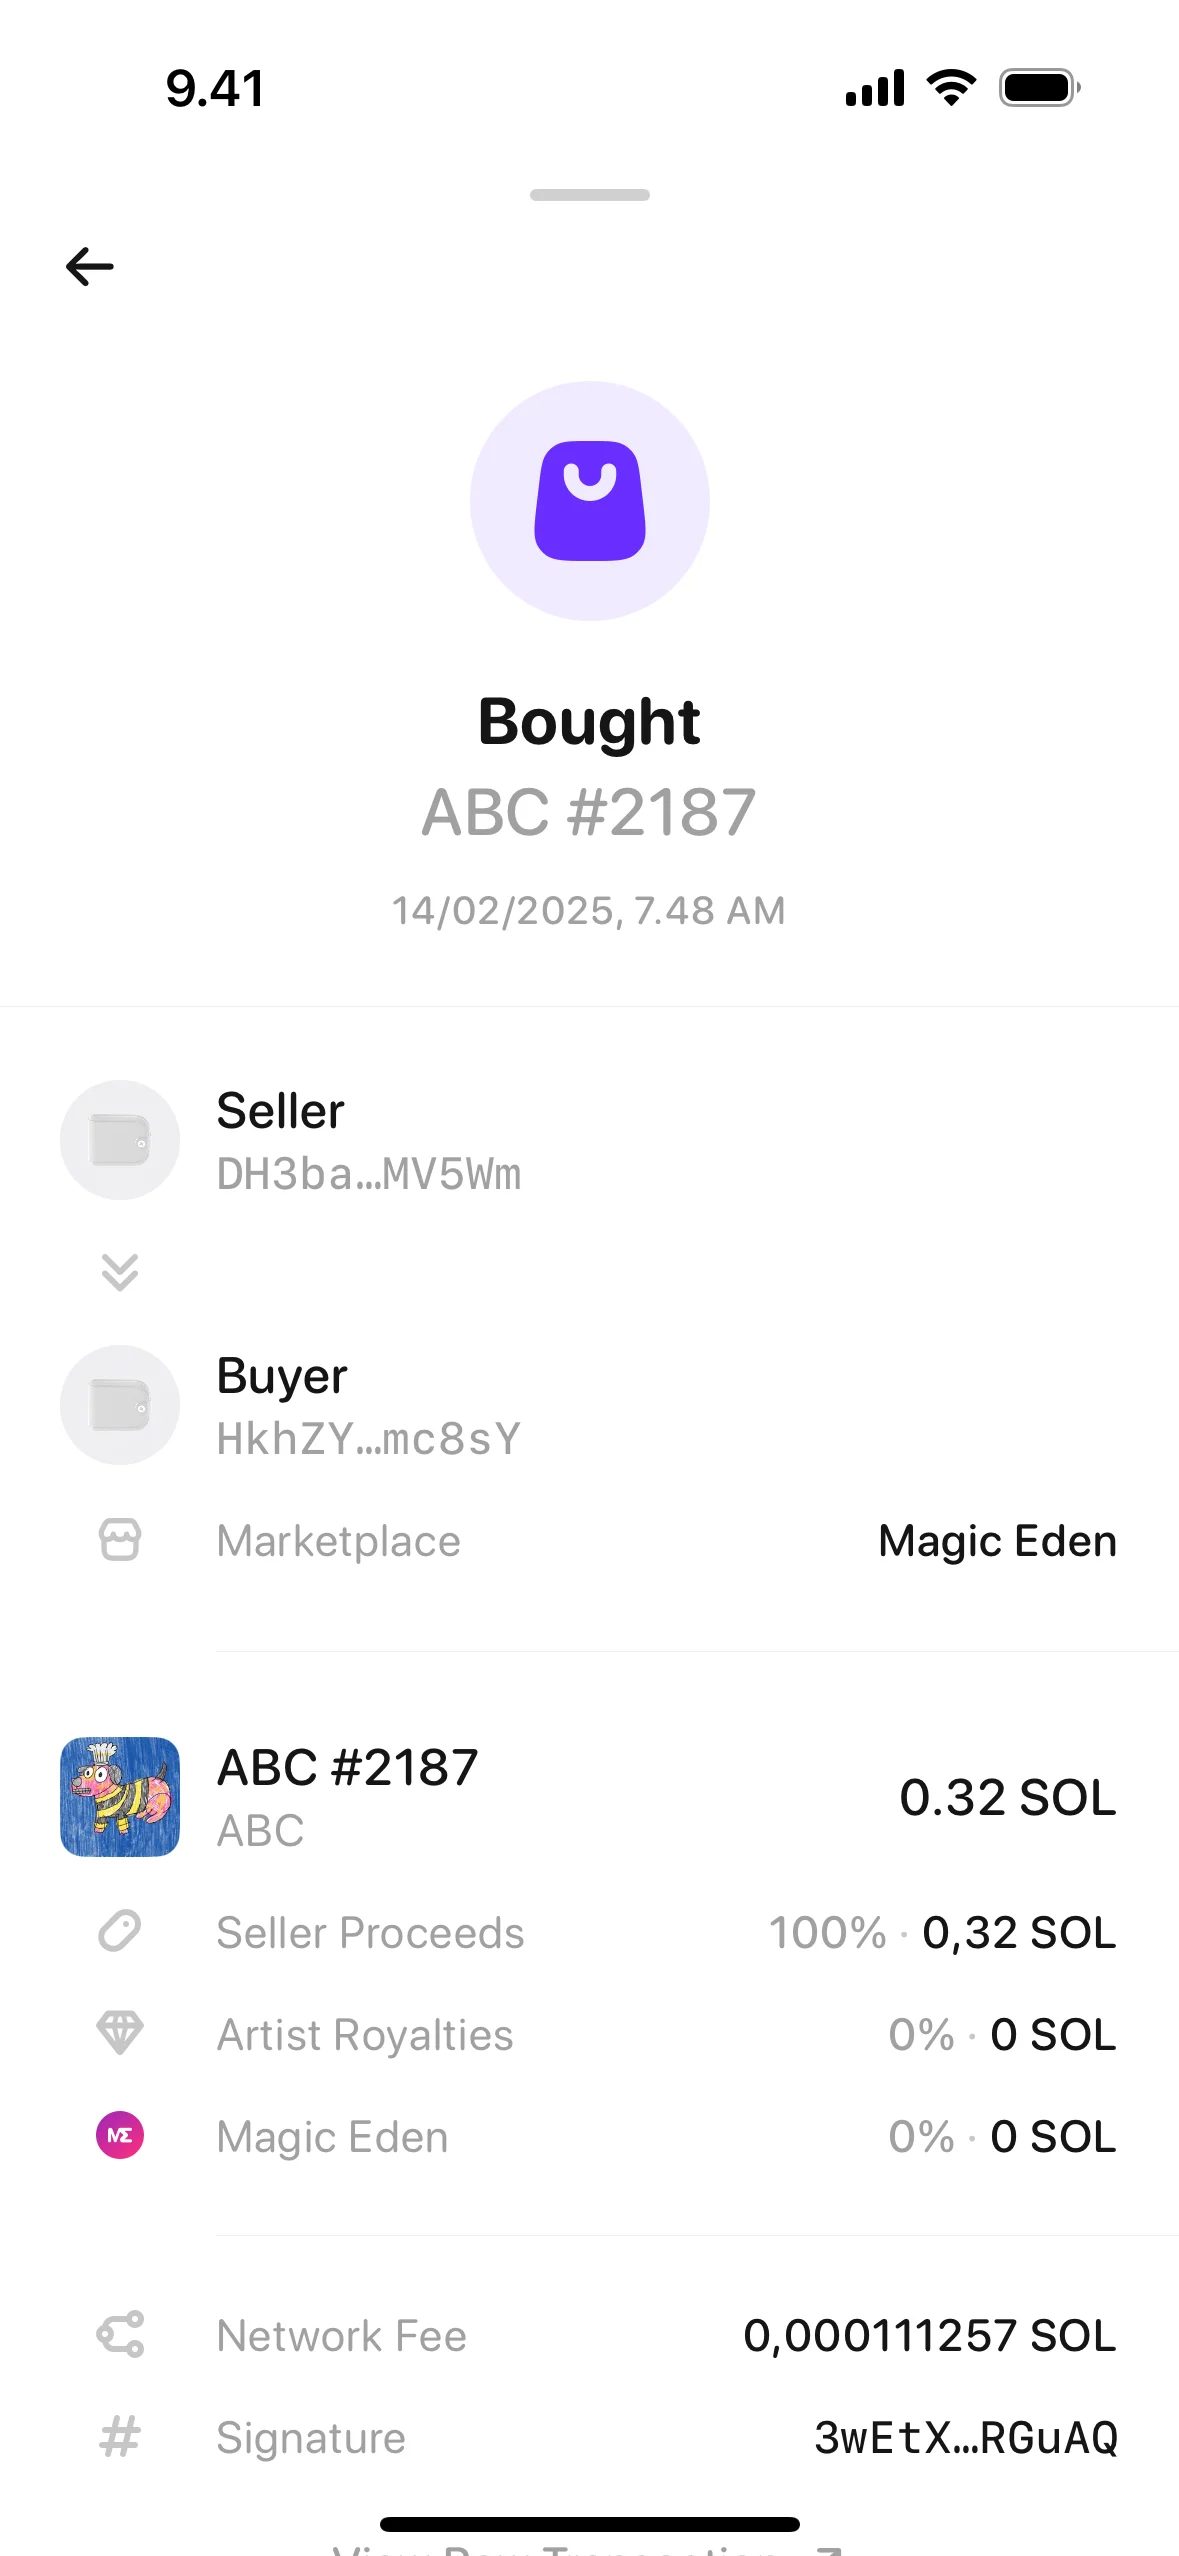Tap the signature value 3wEtX…RGuAQ
Screen dimensions: 1179x2556
coord(966,2437)
